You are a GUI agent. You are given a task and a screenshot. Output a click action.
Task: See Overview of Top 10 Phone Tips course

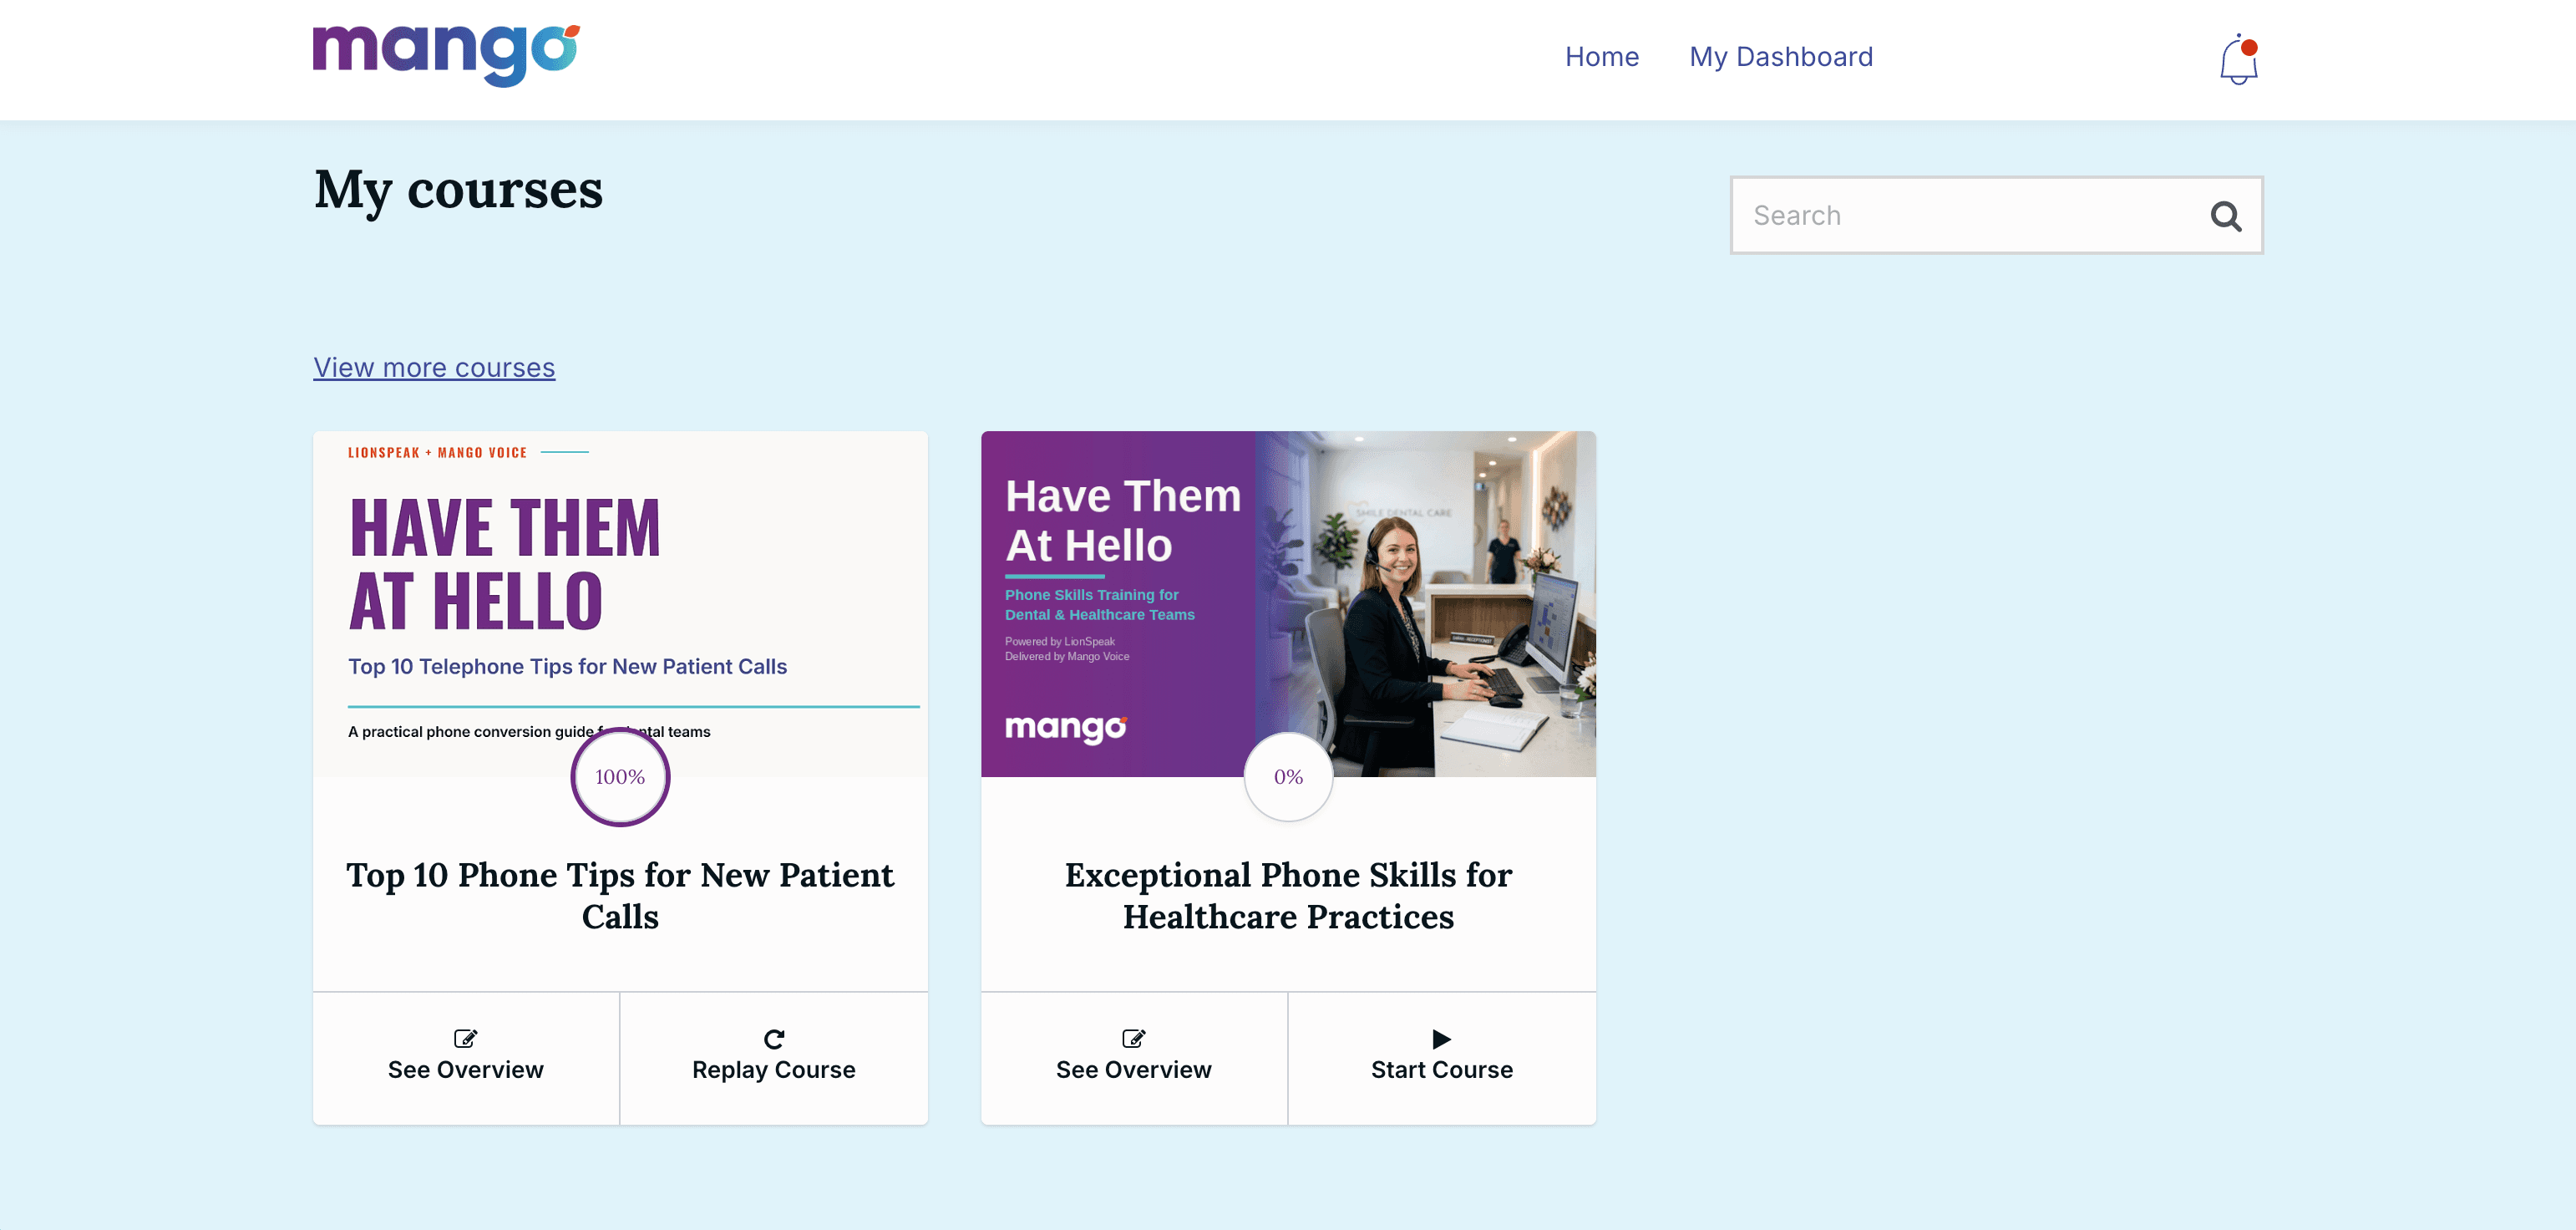tap(466, 1058)
